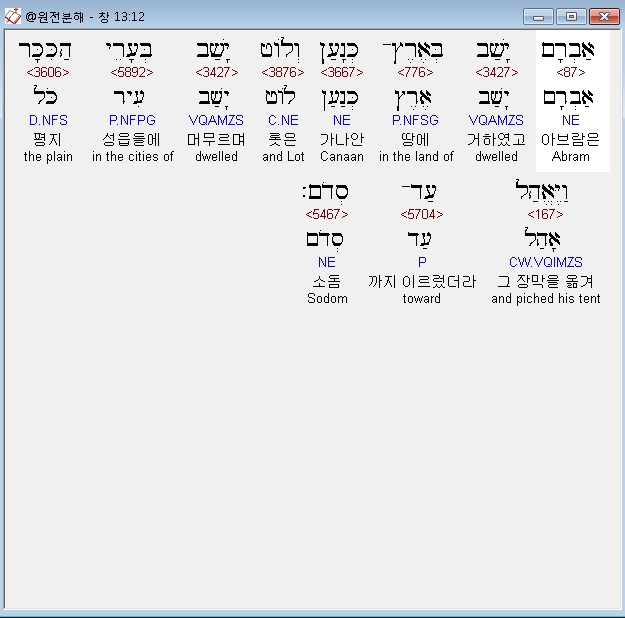The height and width of the screenshot is (618, 625).
Task: Click the English gloss 'toward'
Action: (x=421, y=298)
